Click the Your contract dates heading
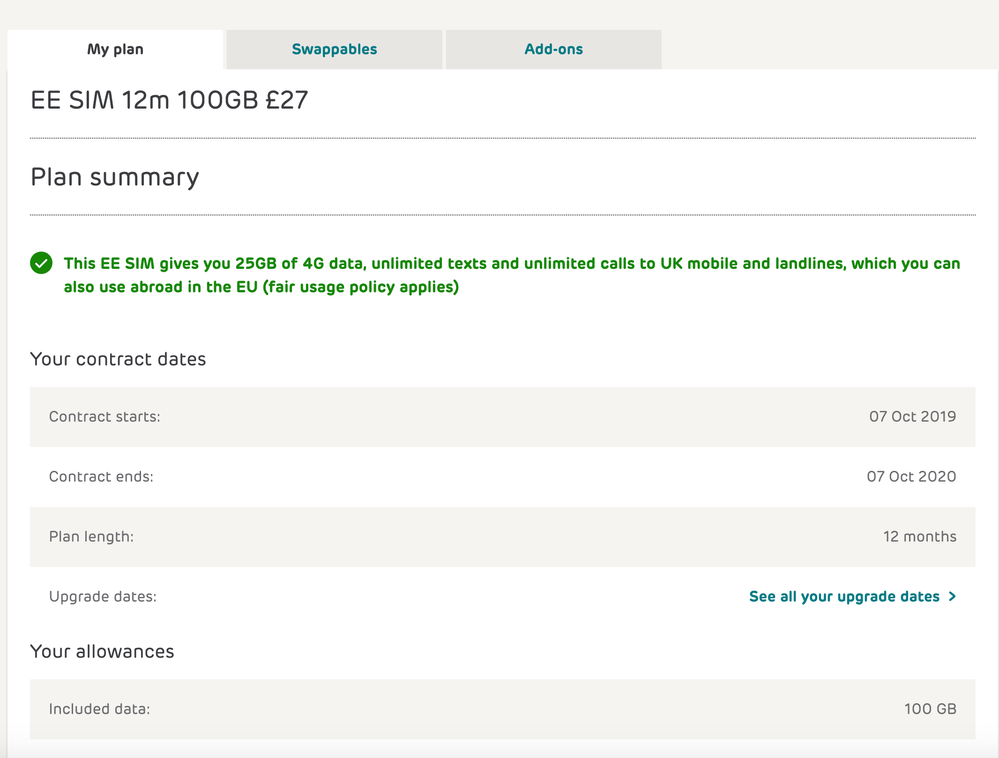Viewport: 999px width, 758px height. (x=118, y=359)
